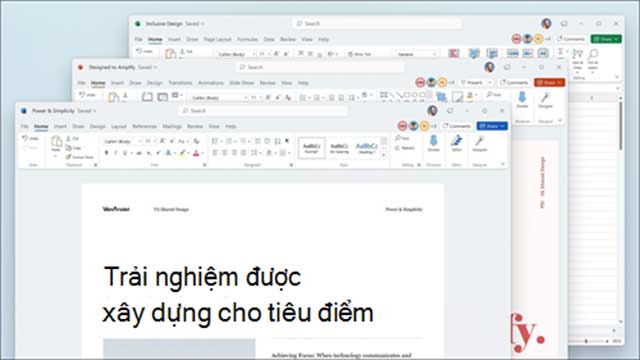Toggle Bold formatting in Word
The height and width of the screenshot is (360, 640).
(106, 153)
